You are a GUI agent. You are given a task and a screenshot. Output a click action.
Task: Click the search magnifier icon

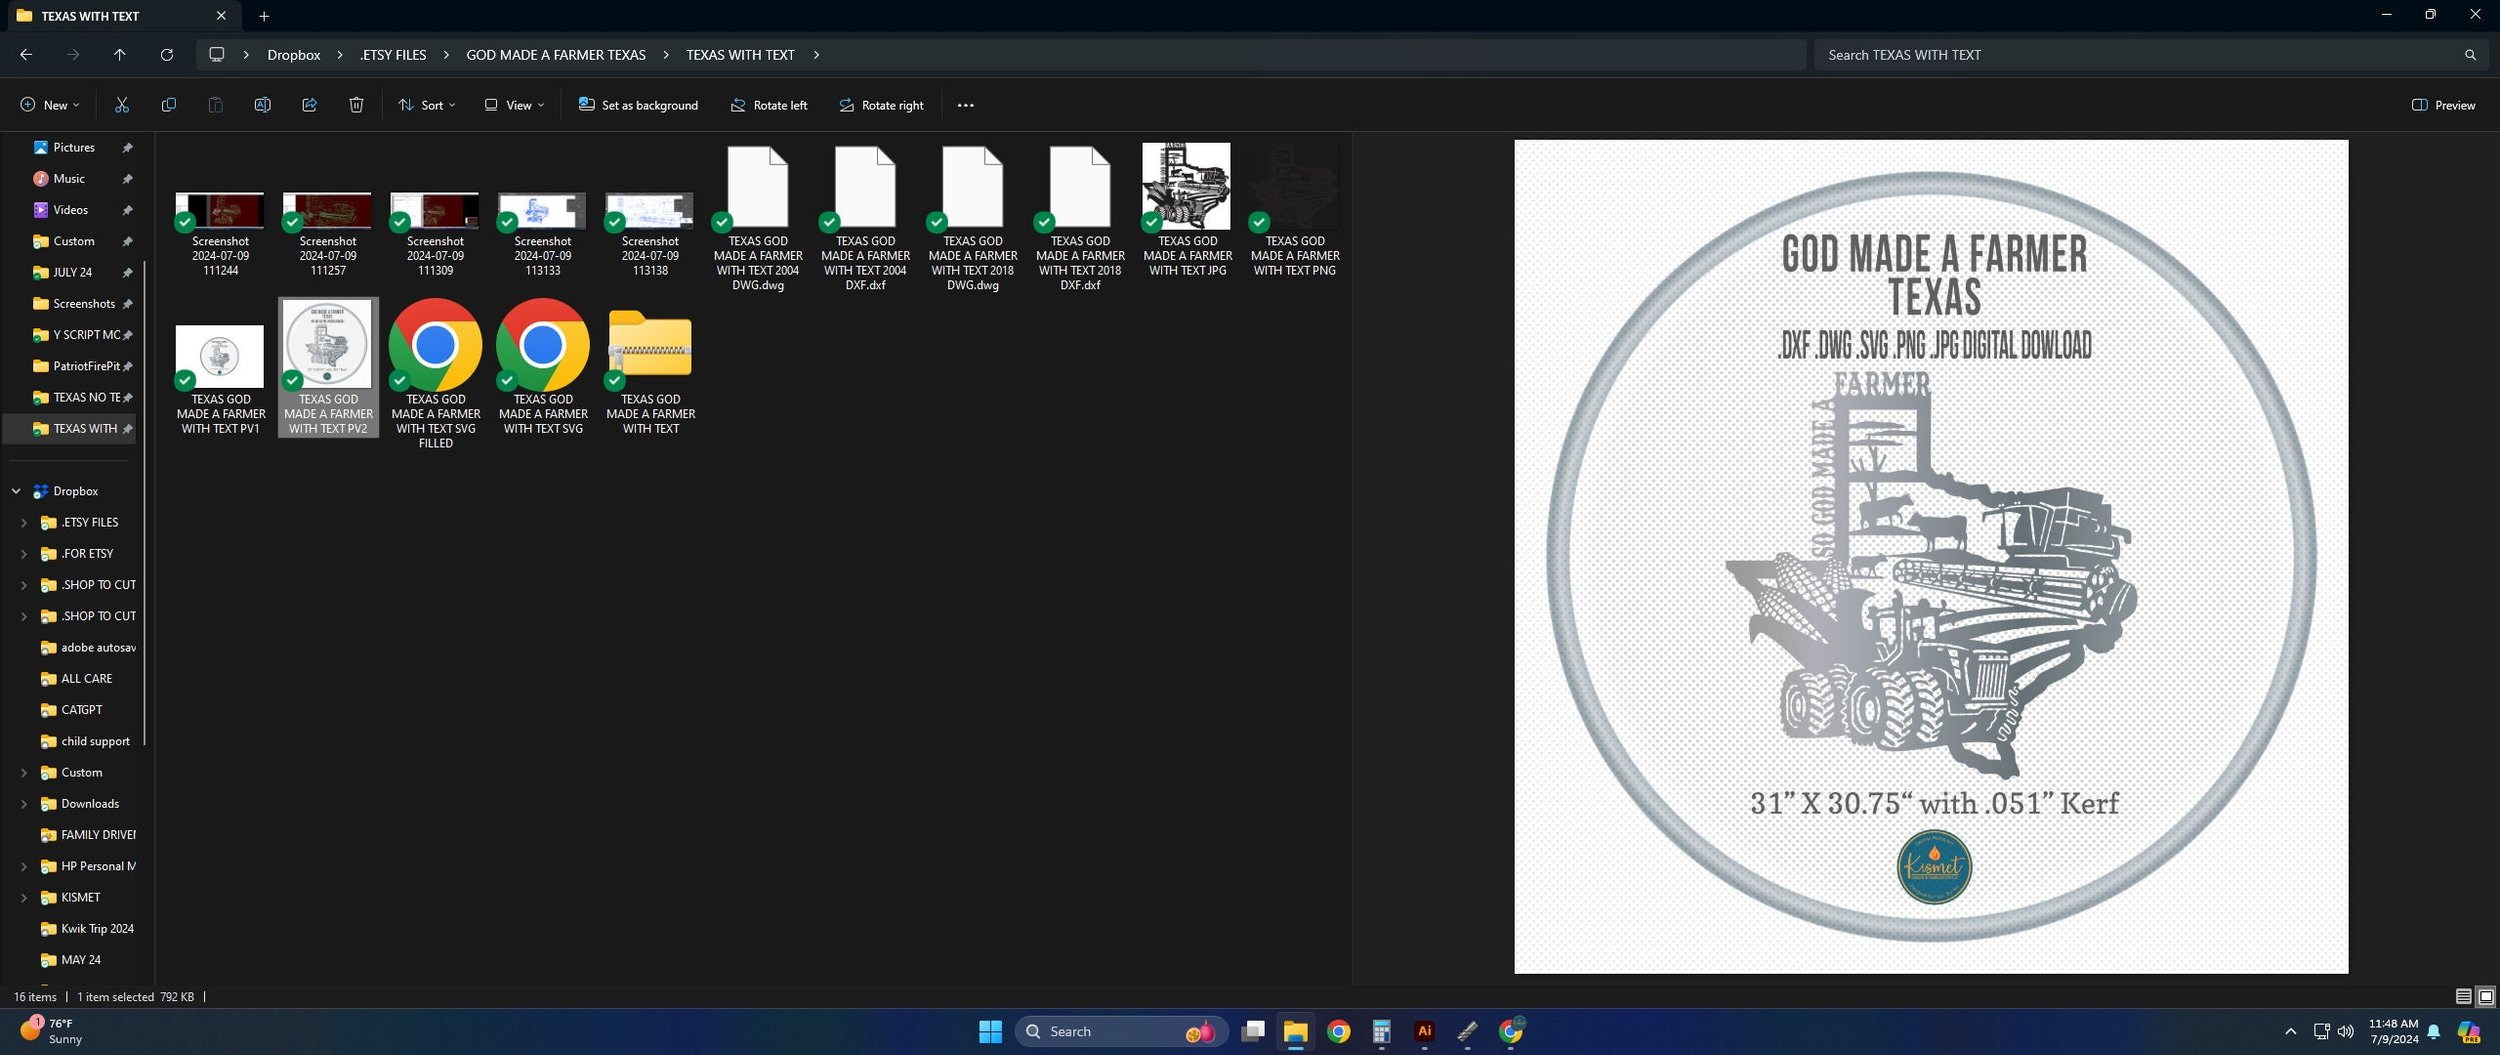click(x=2470, y=55)
